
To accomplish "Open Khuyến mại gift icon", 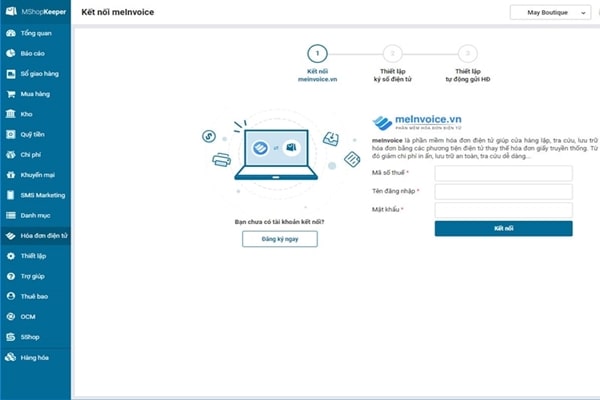I will (x=11, y=175).
